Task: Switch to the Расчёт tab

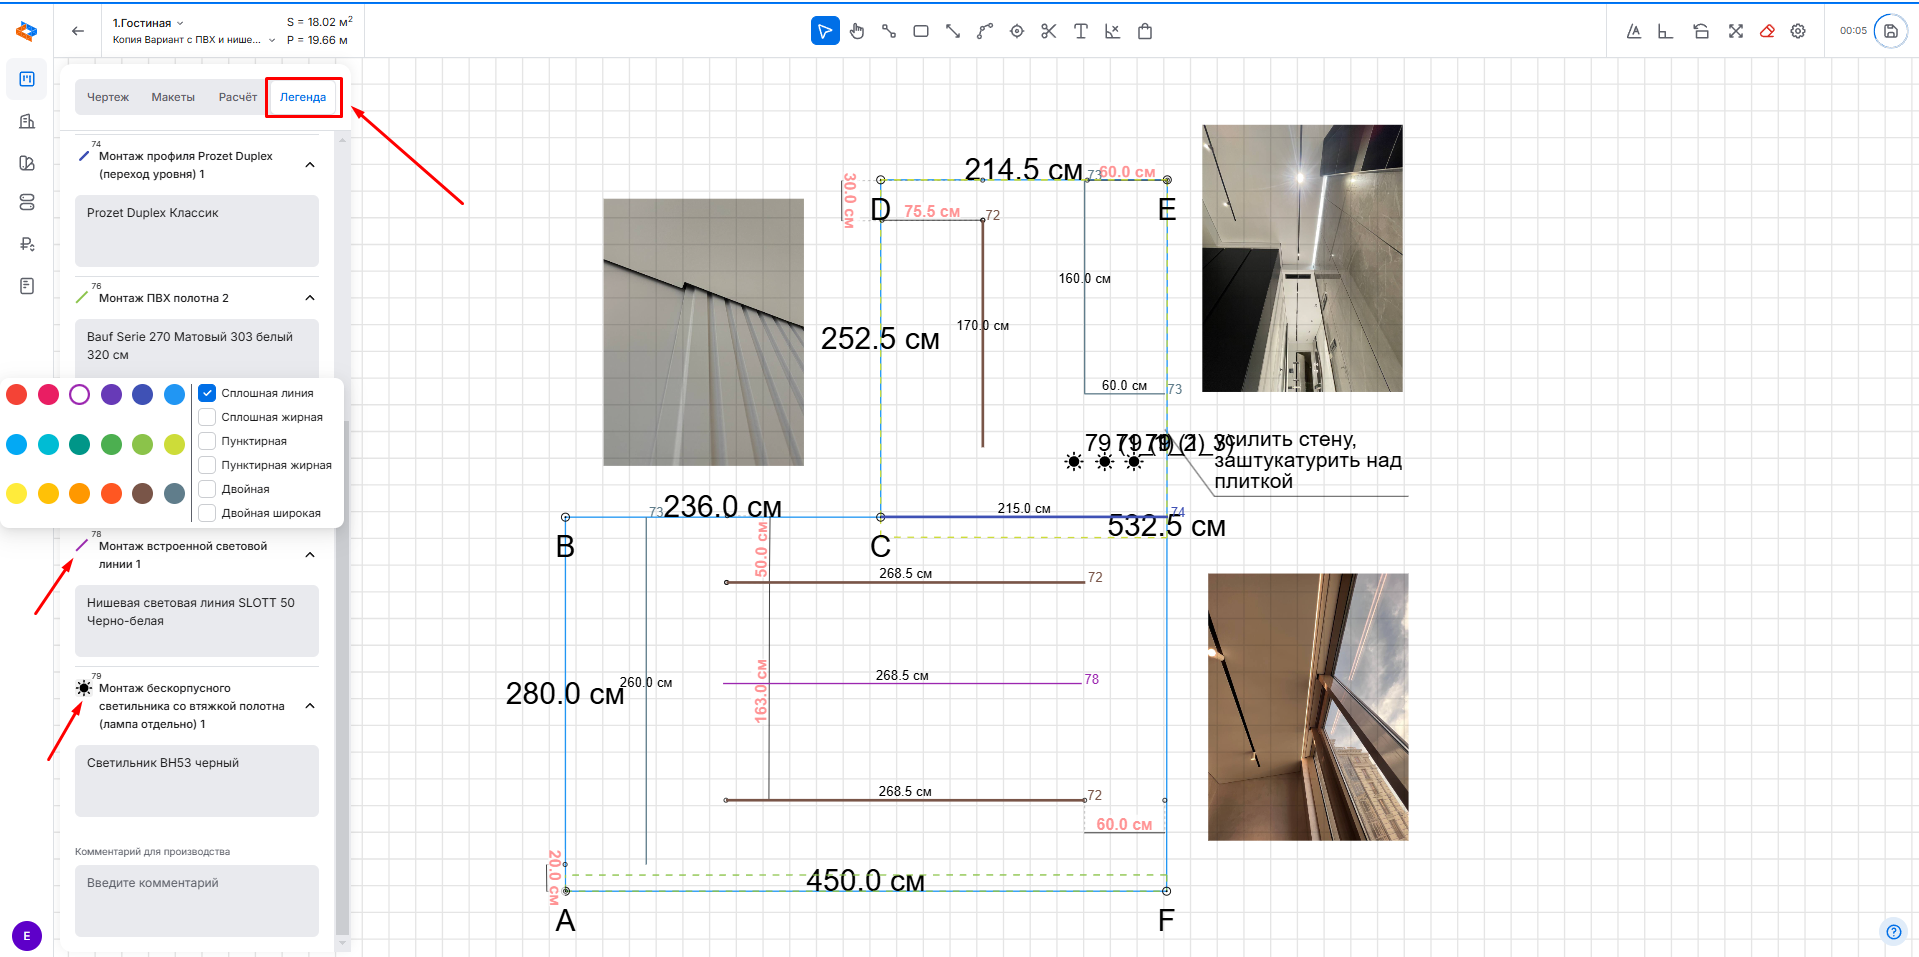Action: tap(237, 97)
